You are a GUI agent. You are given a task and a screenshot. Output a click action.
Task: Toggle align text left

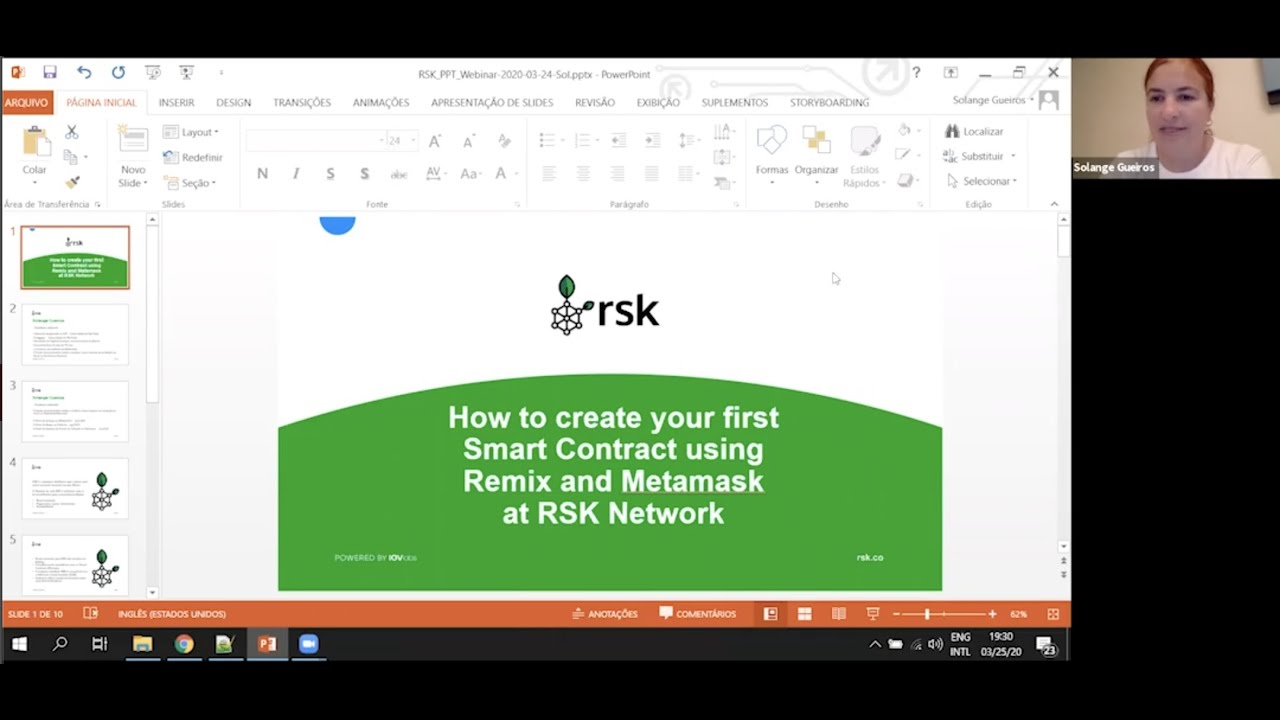(x=549, y=173)
